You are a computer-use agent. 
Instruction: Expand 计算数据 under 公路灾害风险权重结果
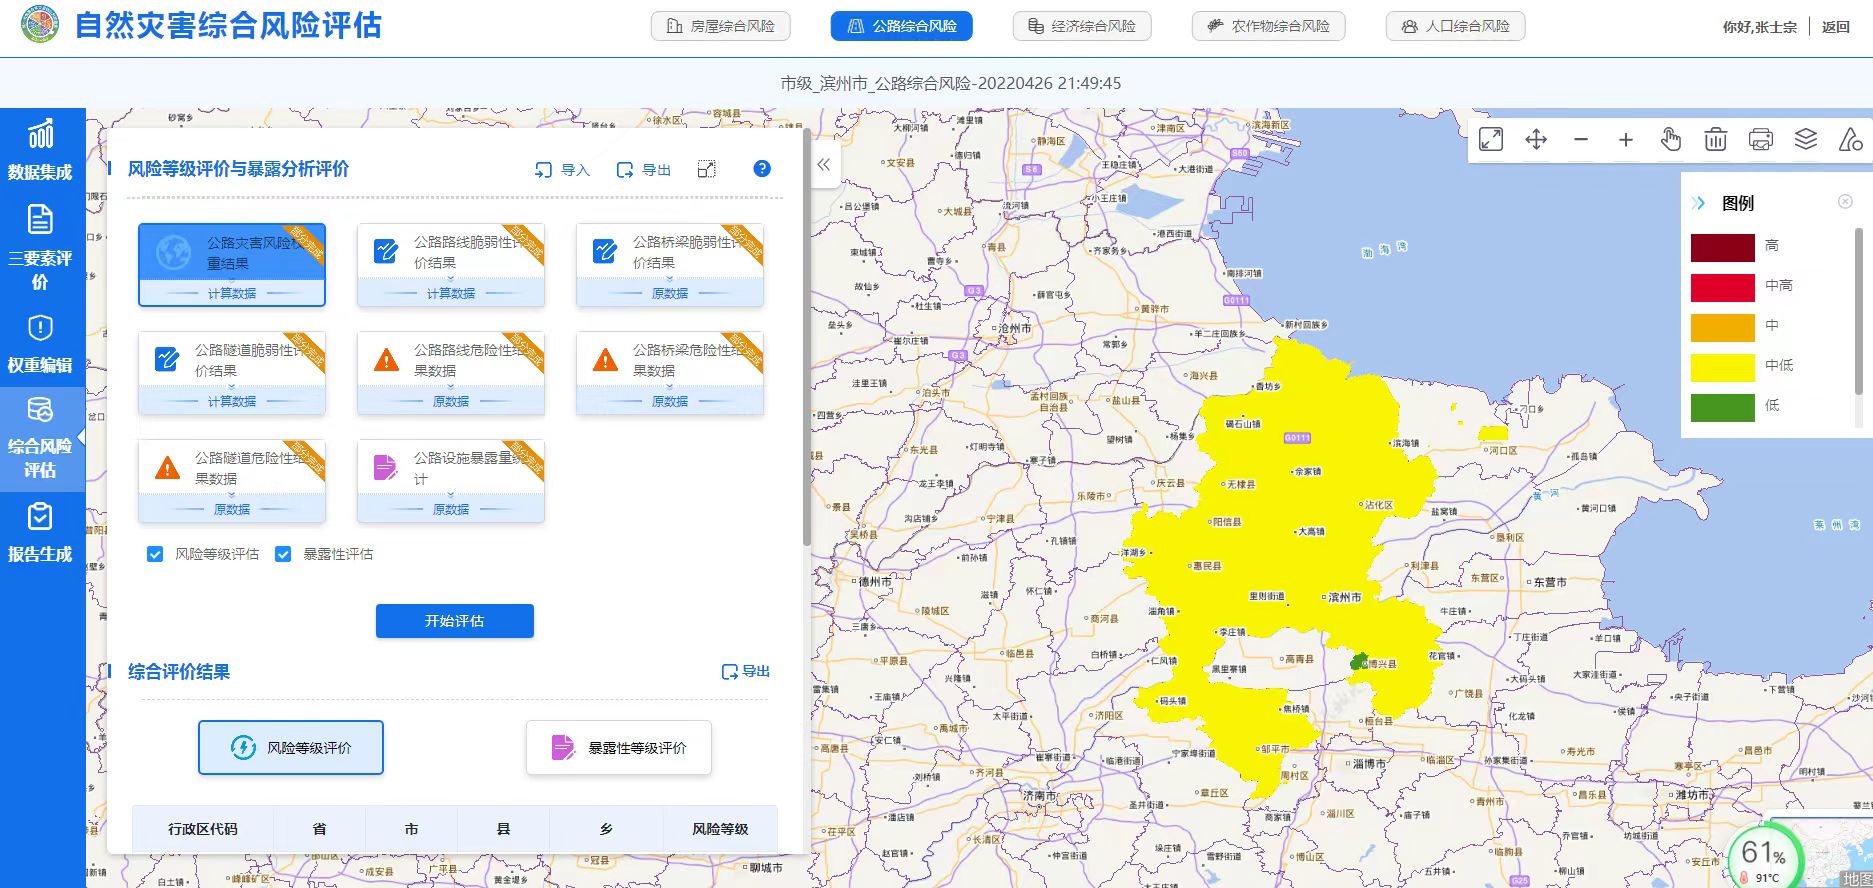232,293
